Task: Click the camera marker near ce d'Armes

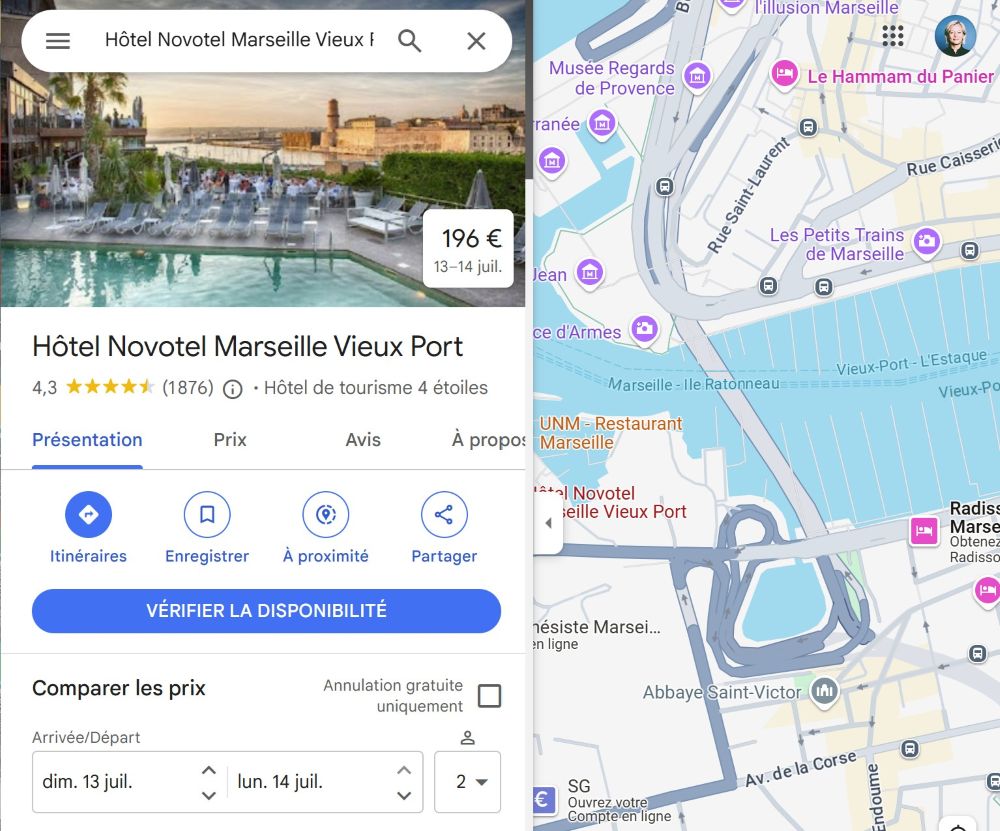Action: pyautogui.click(x=645, y=329)
